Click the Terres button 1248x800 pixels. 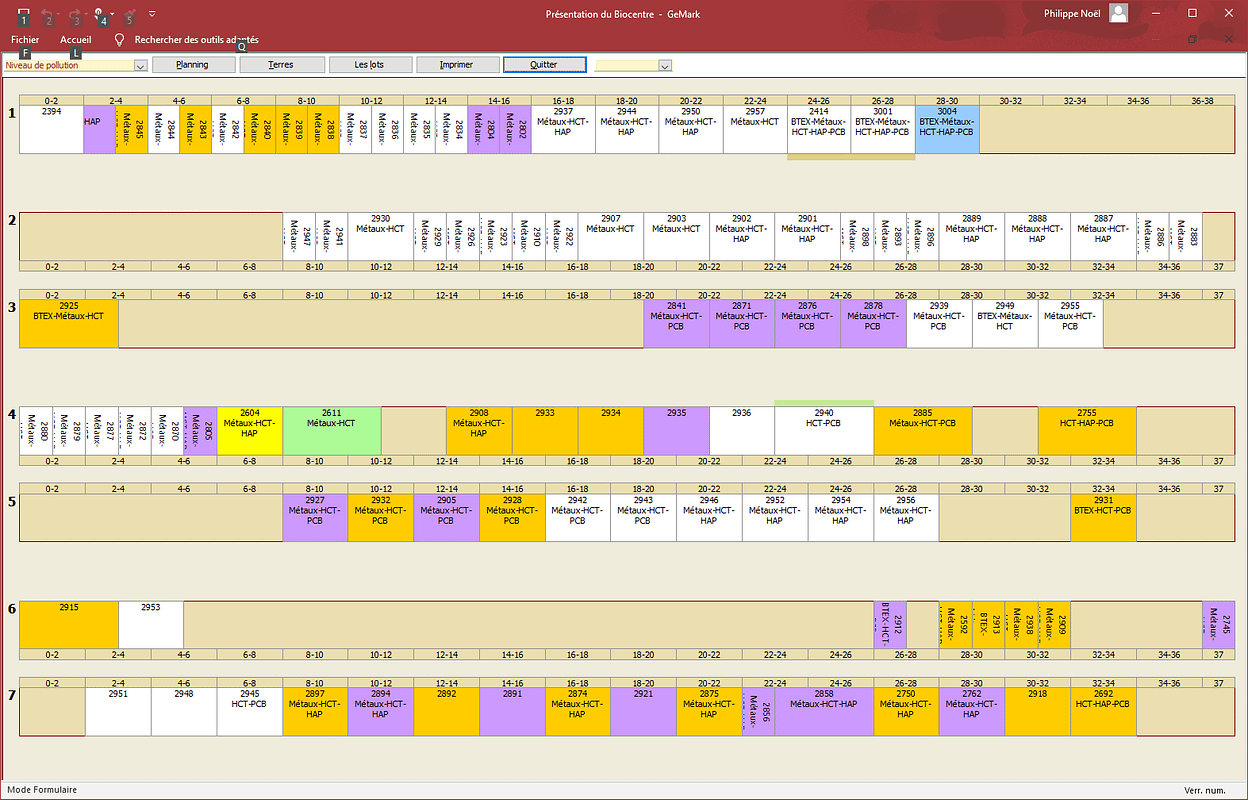[283, 64]
